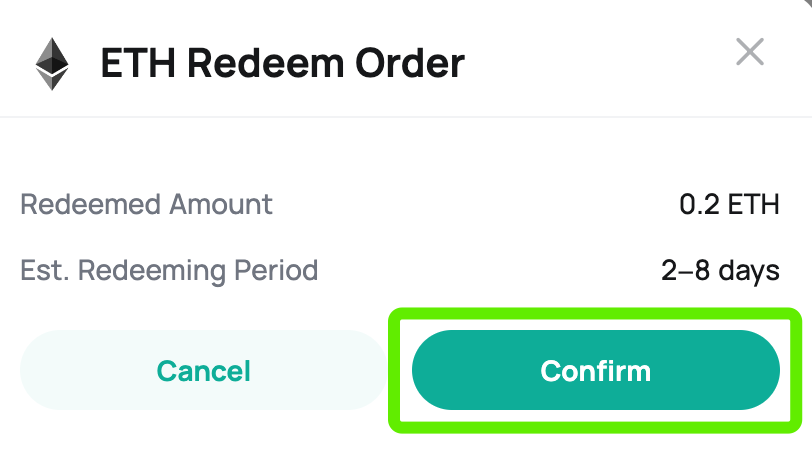Screen dimensions: 812x456
Task: Click the '2–8 days' period value
Action: click(720, 270)
